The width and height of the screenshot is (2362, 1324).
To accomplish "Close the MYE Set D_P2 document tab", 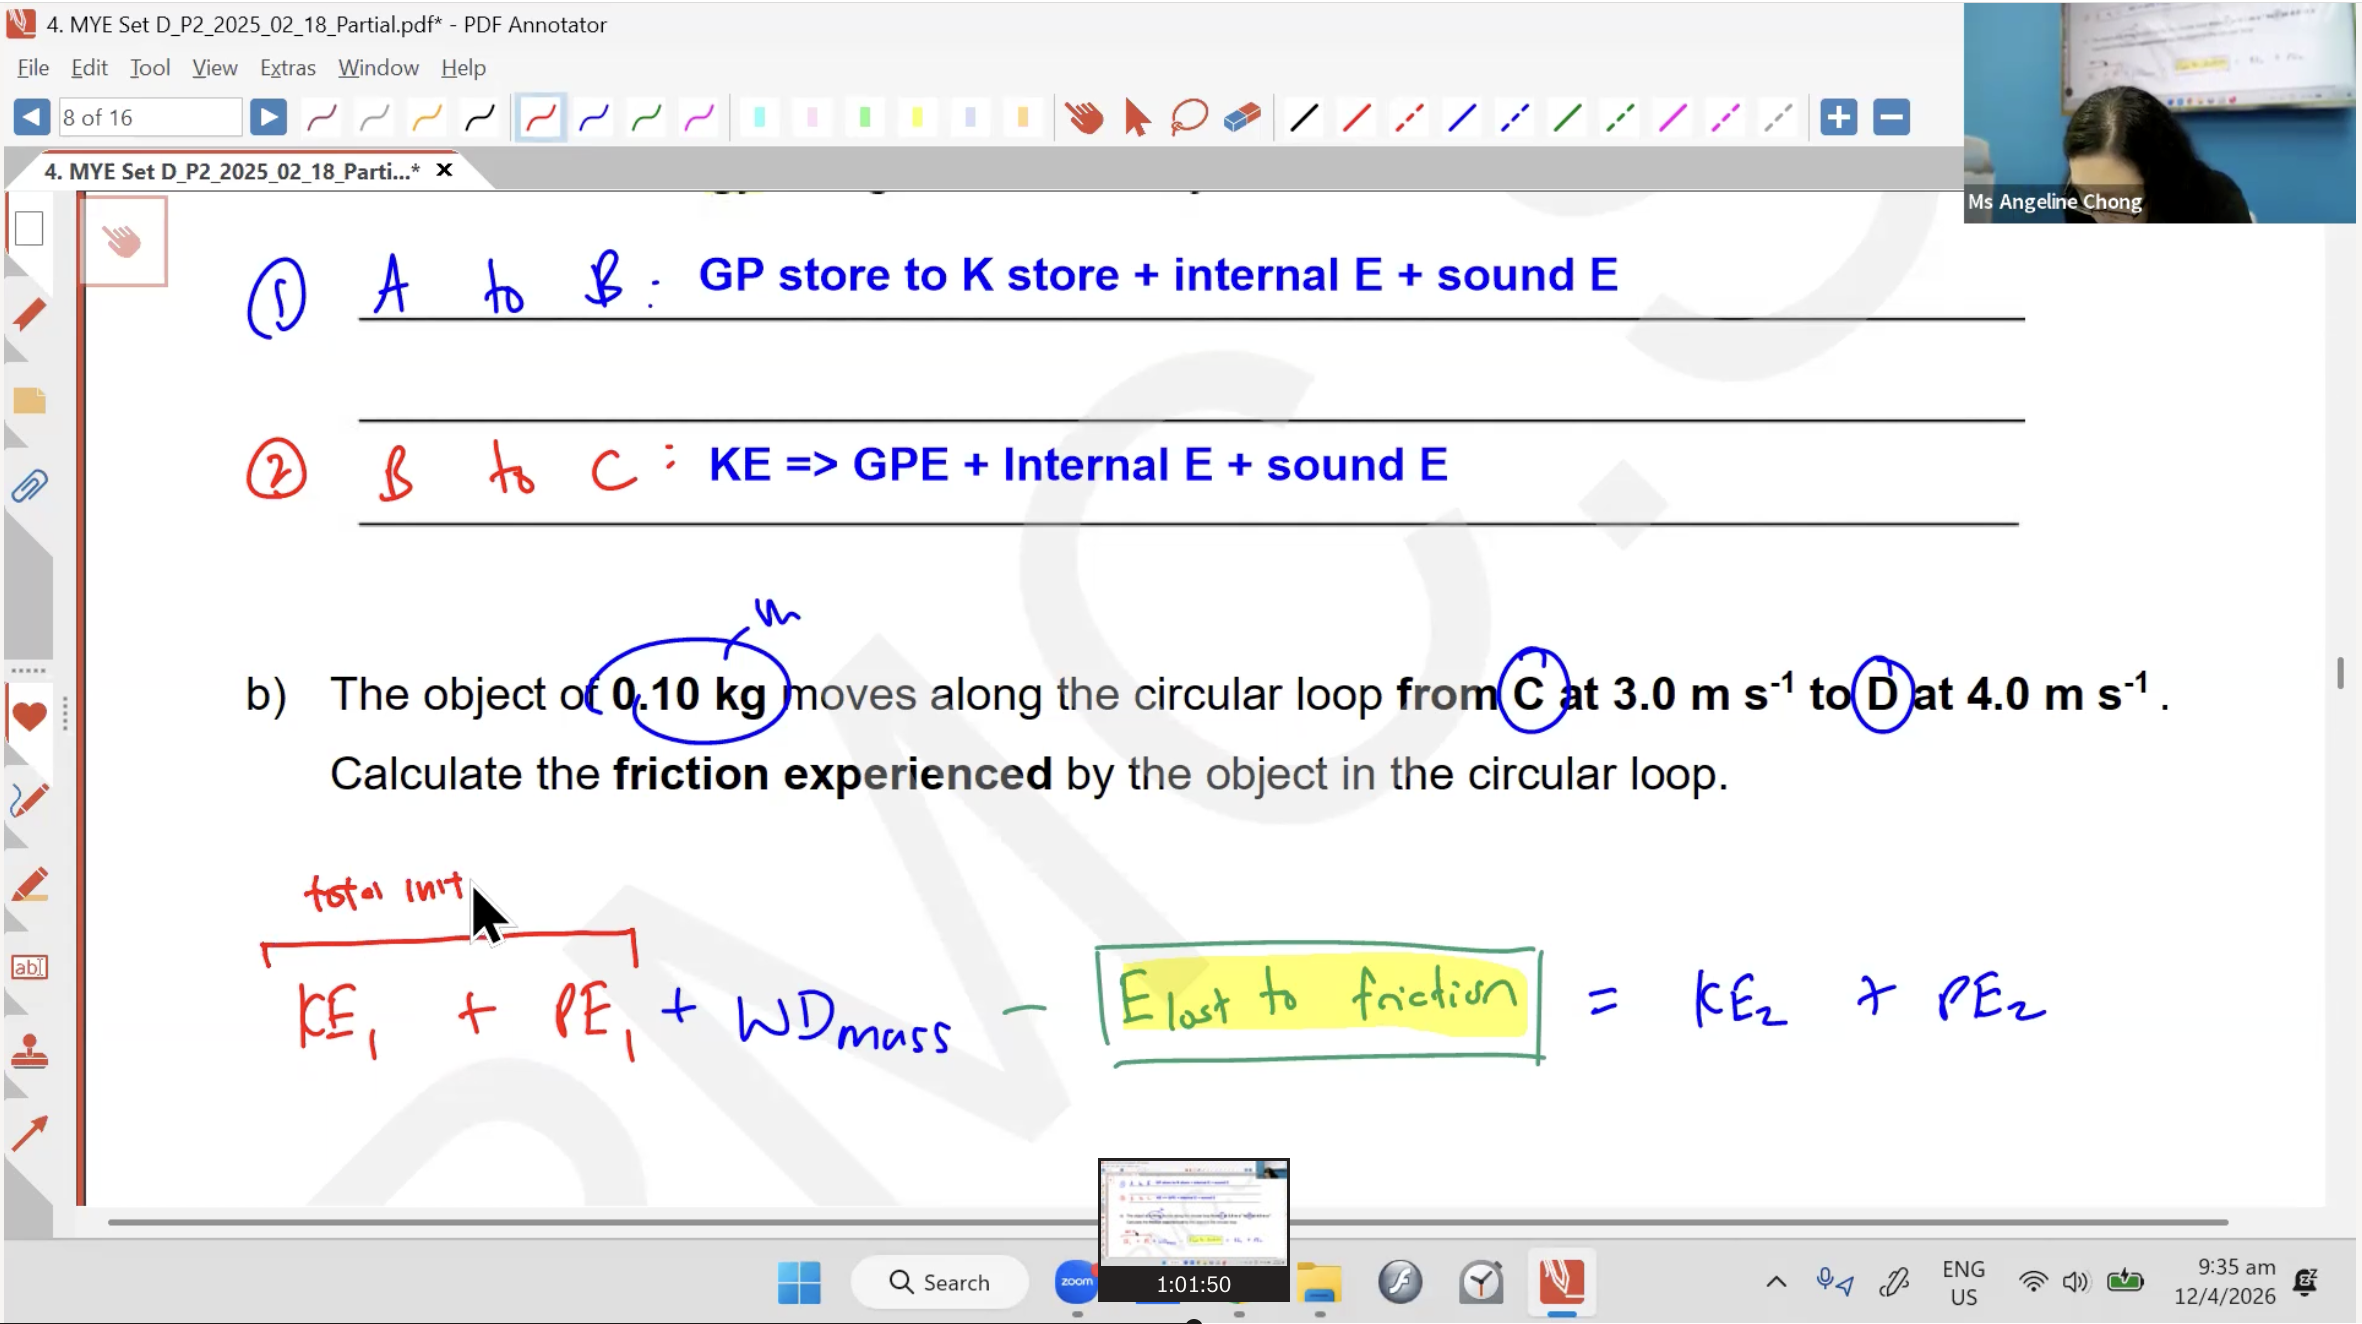I will click(444, 170).
